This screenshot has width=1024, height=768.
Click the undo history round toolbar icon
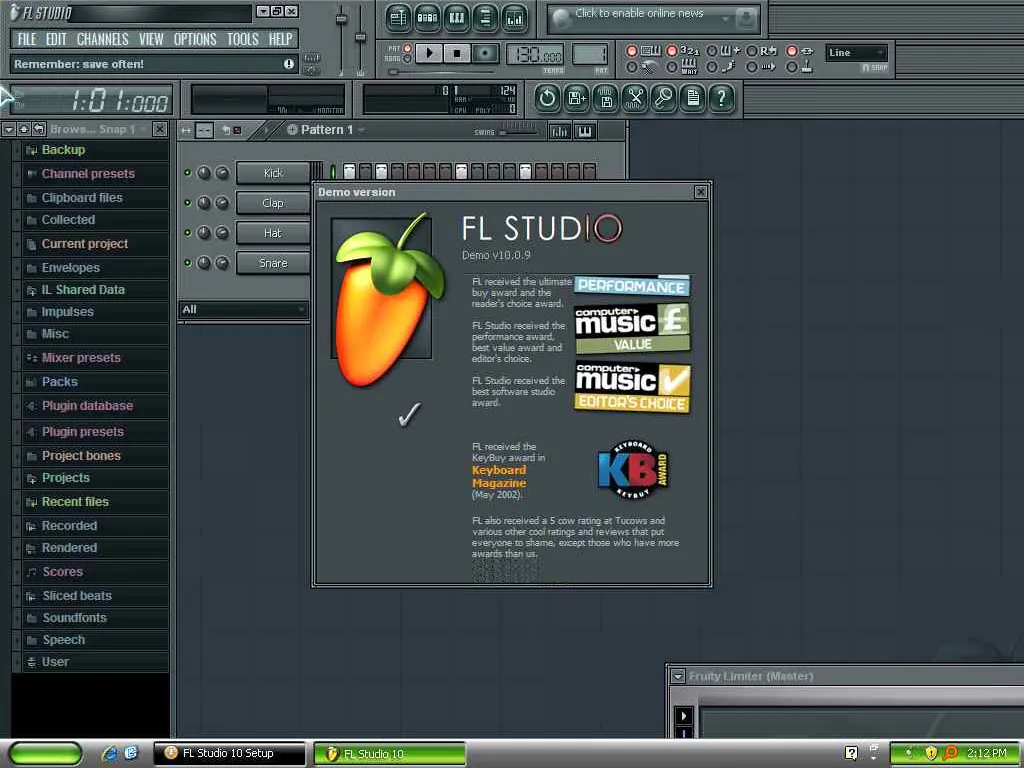point(547,99)
